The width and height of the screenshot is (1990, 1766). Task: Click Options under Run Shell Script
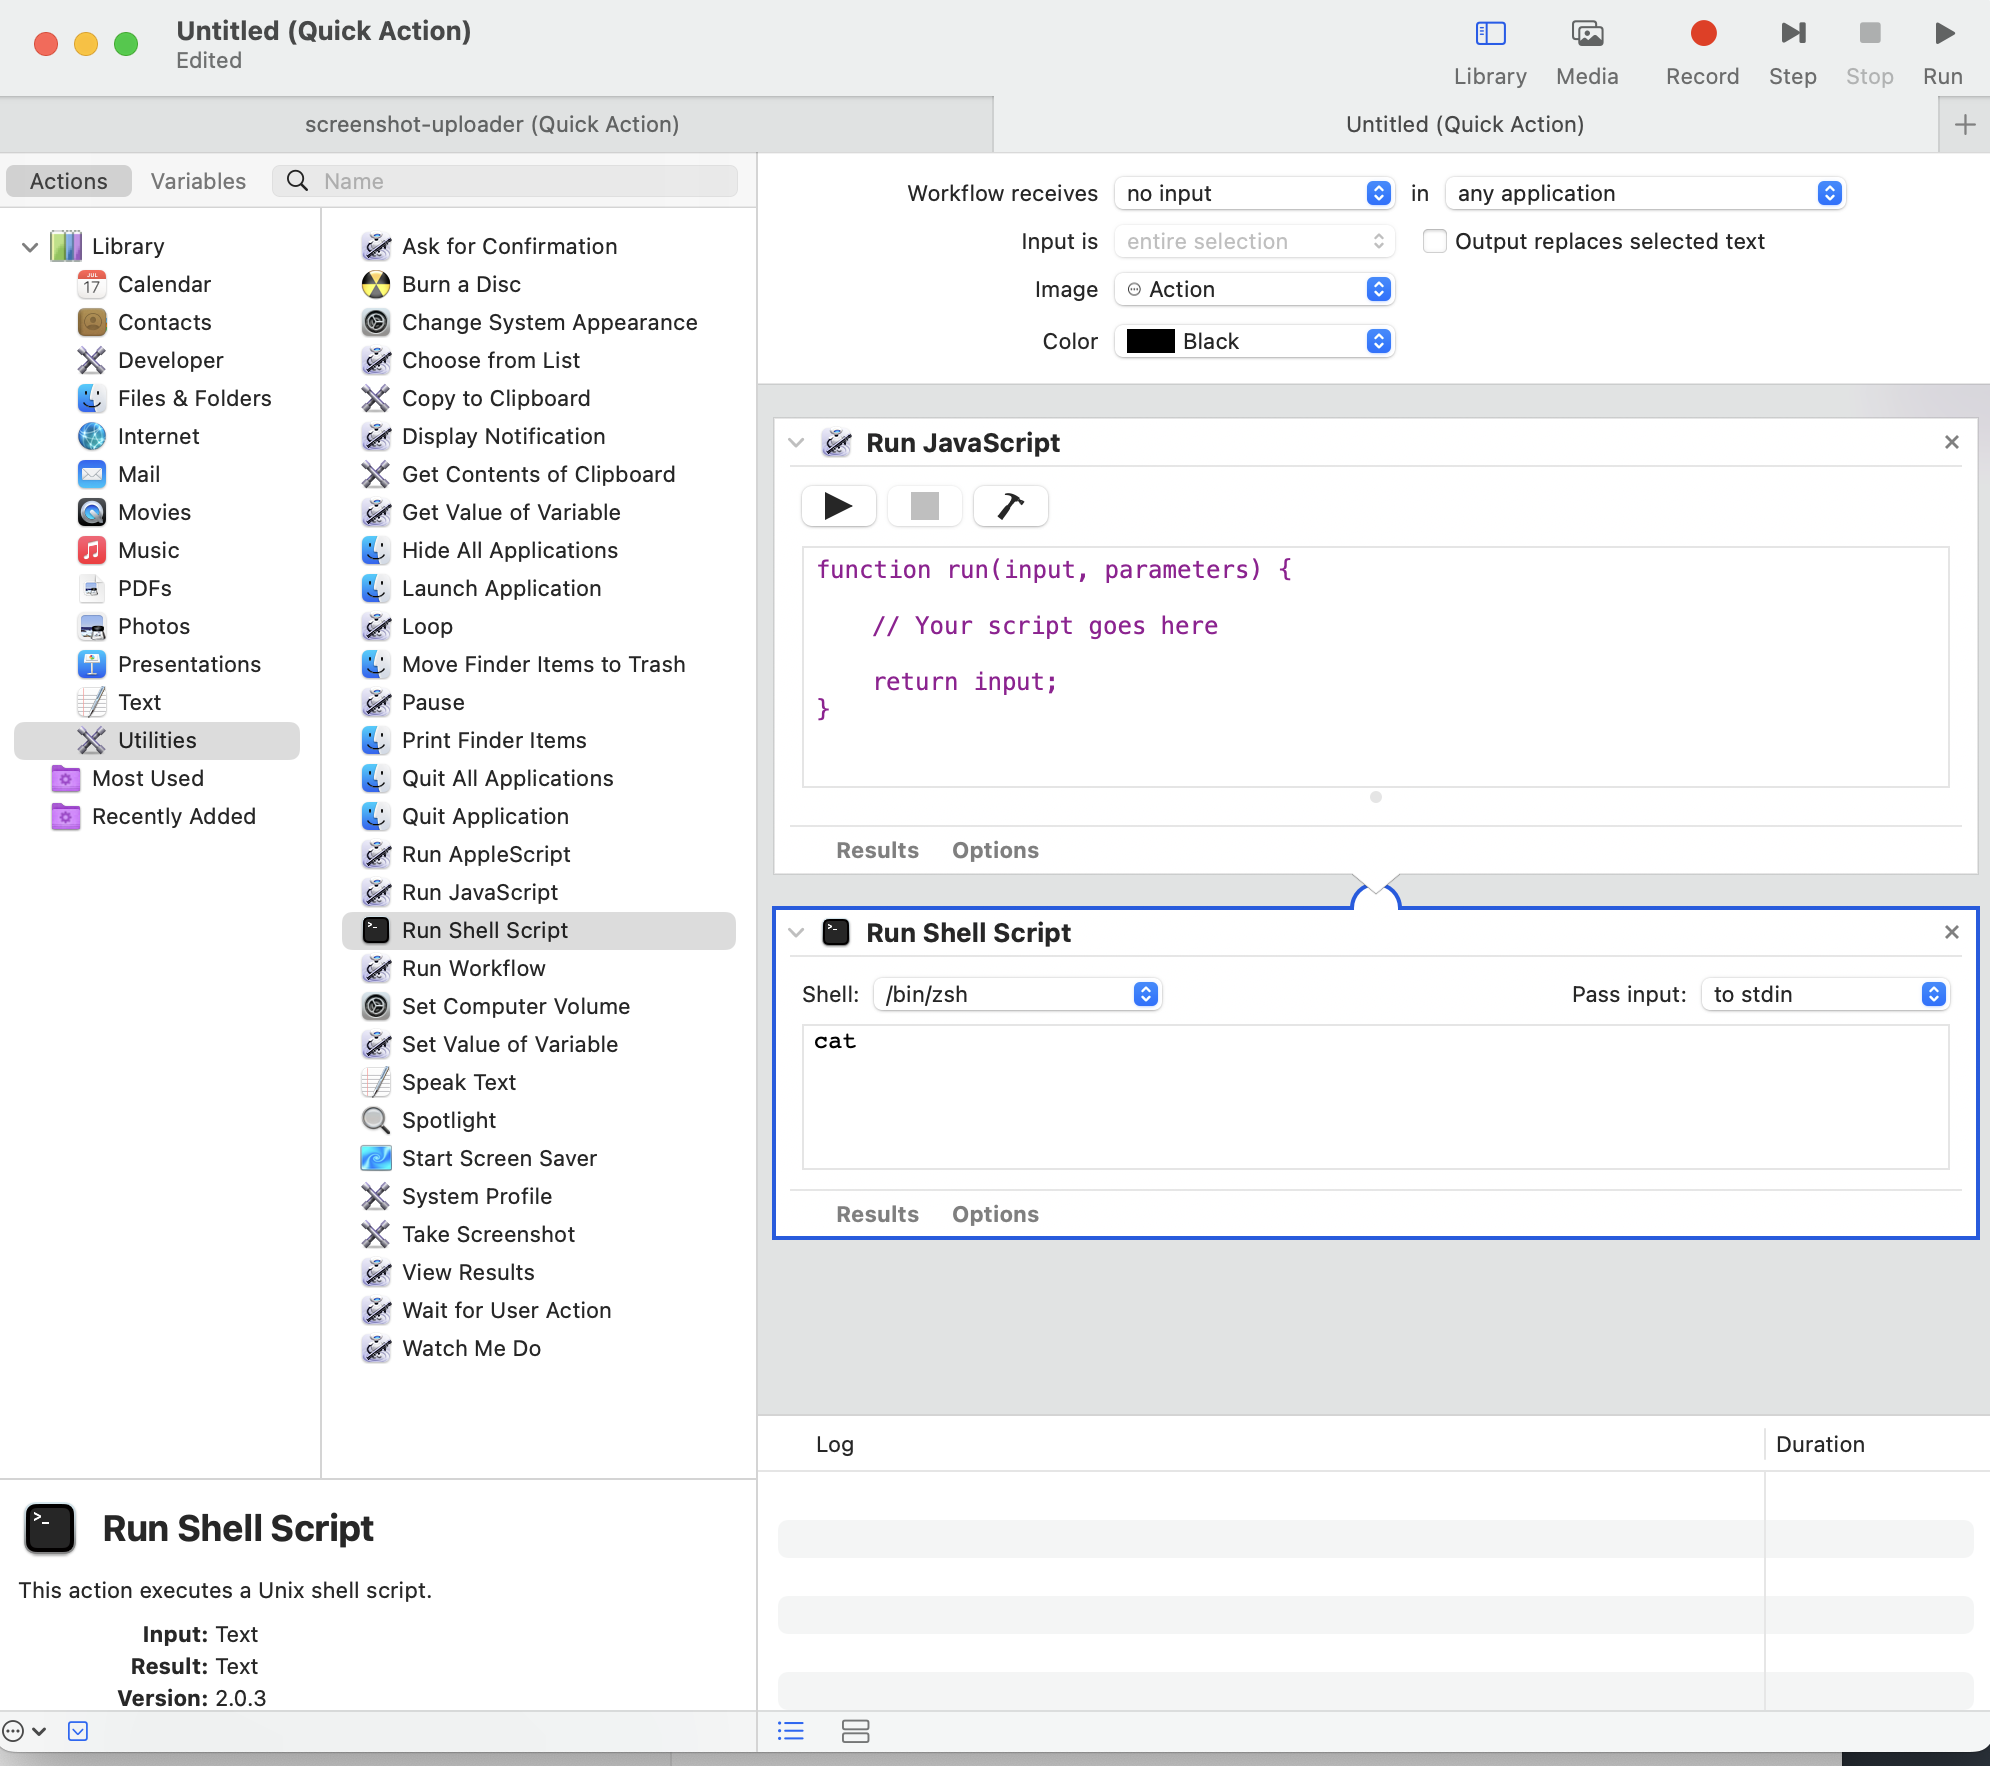pyautogui.click(x=994, y=1214)
